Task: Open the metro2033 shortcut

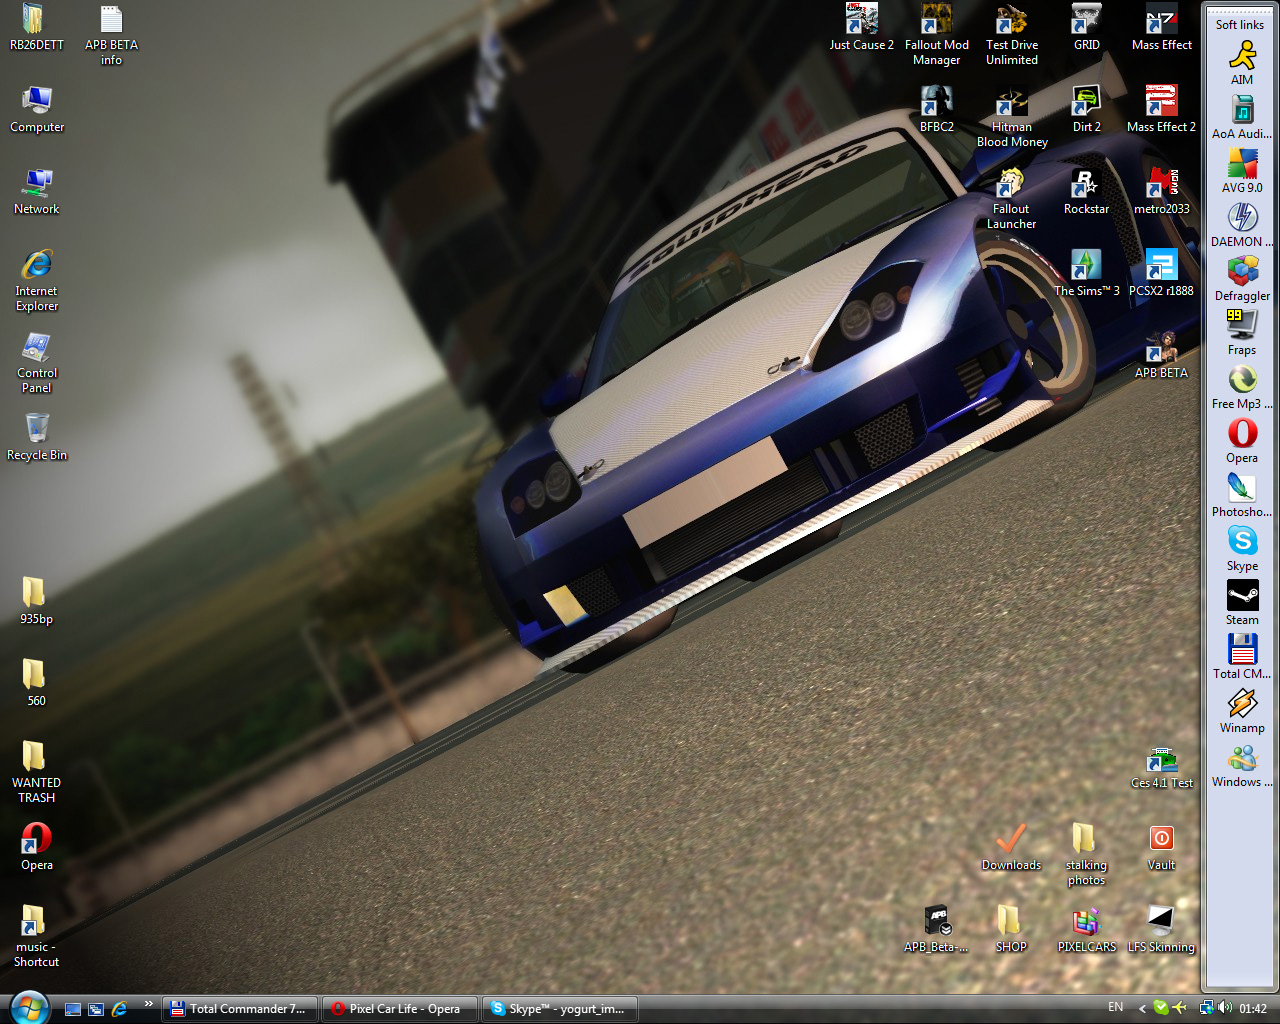Action: [x=1161, y=192]
